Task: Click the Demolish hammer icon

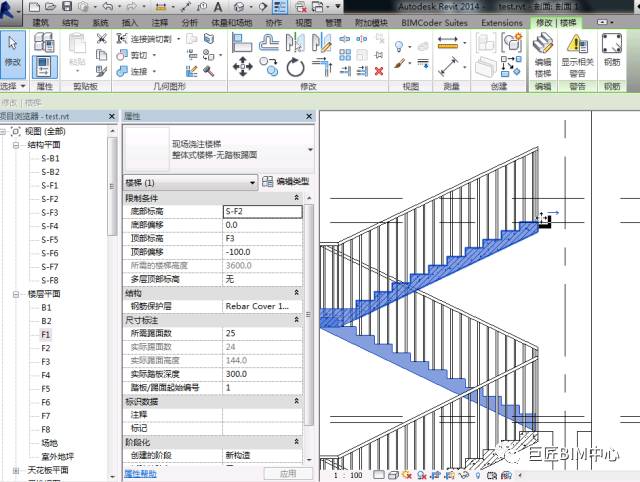Action: pos(209,71)
